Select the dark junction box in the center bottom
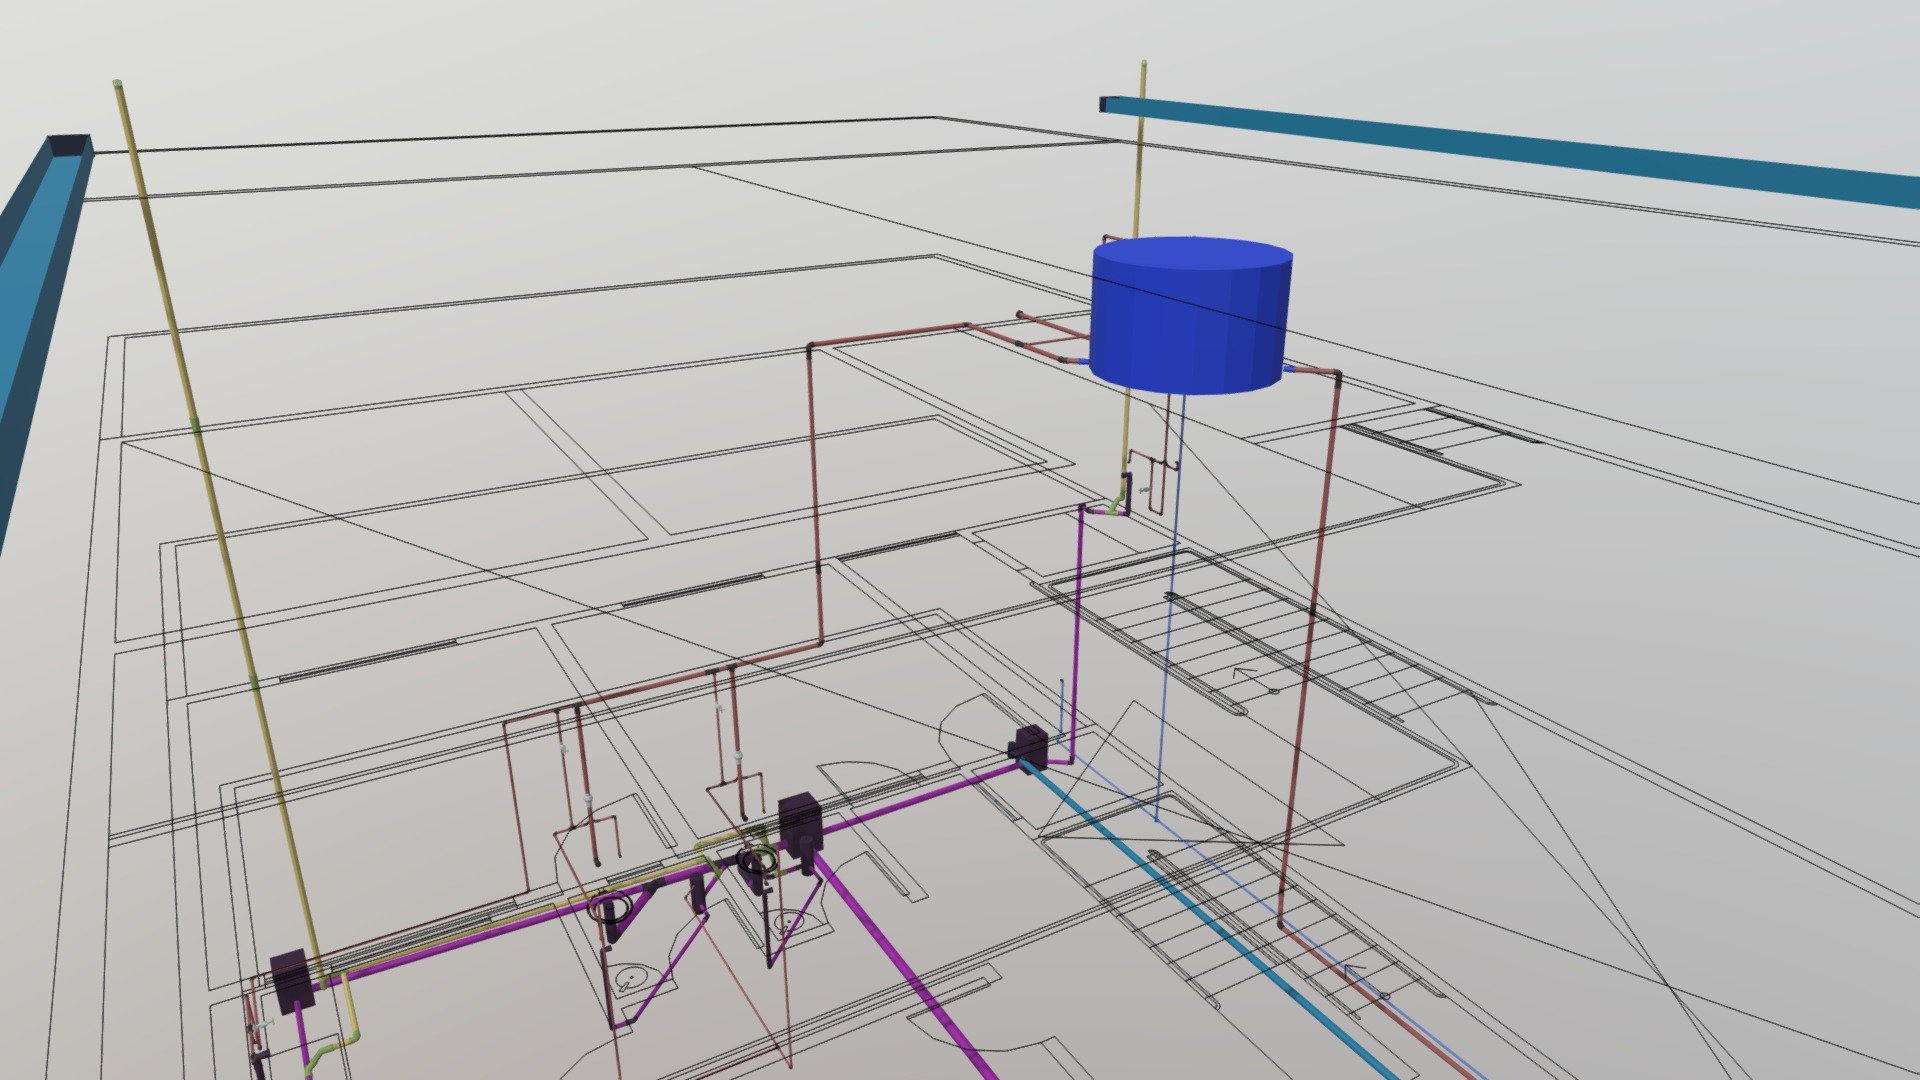The width and height of the screenshot is (1920, 1080). pyautogui.click(x=800, y=825)
